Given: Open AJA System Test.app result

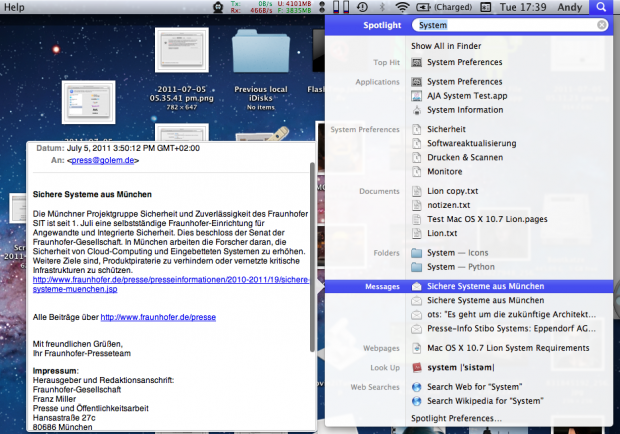Looking at the screenshot, I should click(467, 96).
